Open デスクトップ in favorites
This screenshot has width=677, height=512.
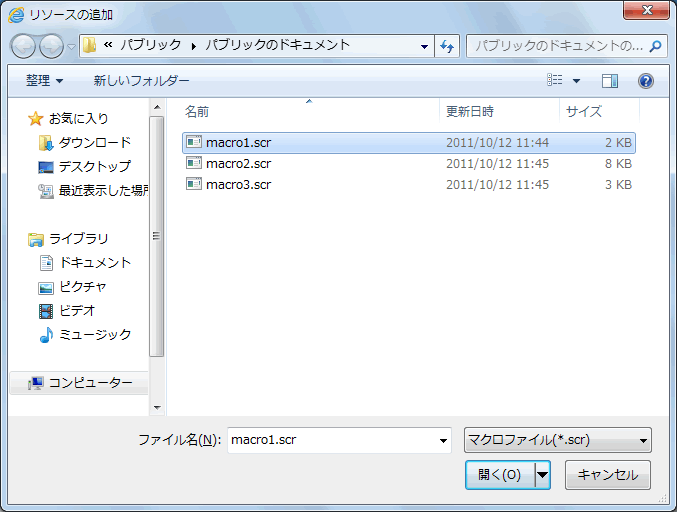95,166
